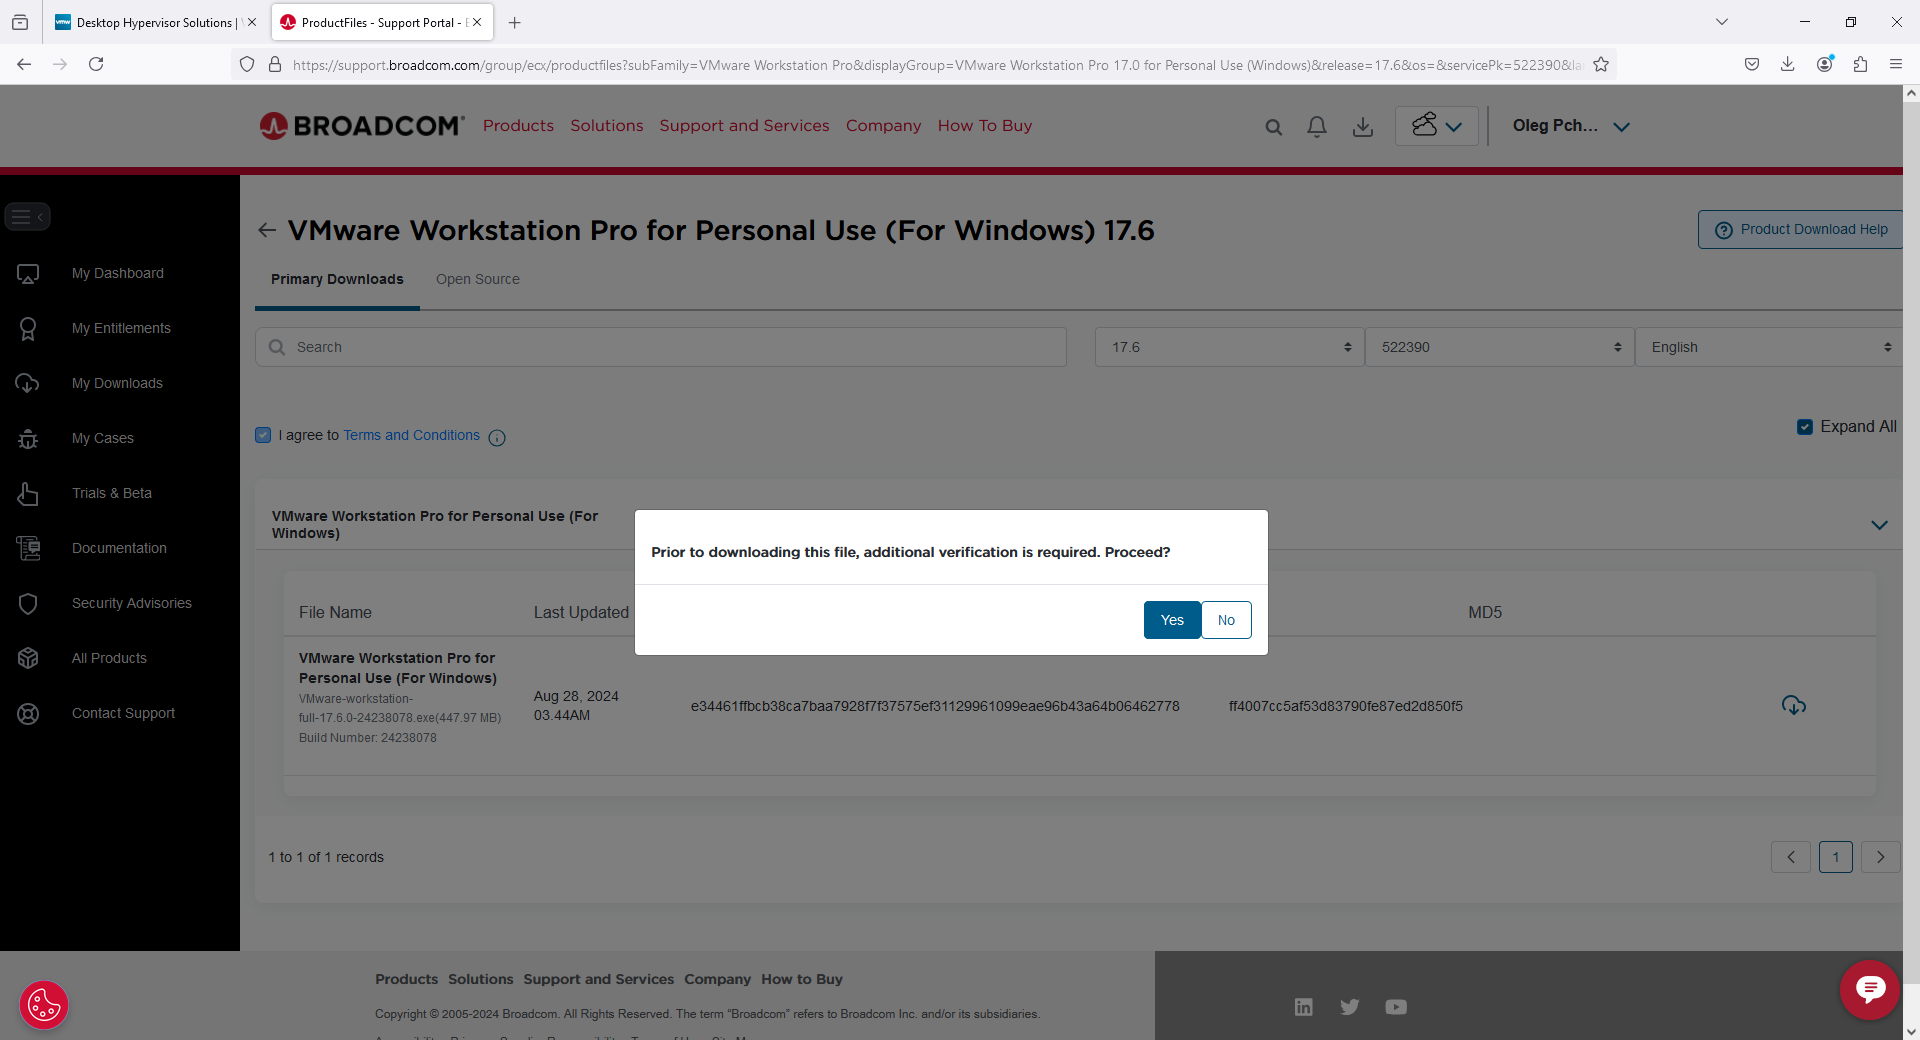1920x1040 pixels.
Task: Open Firefox extensions icon
Action: coord(1860,64)
